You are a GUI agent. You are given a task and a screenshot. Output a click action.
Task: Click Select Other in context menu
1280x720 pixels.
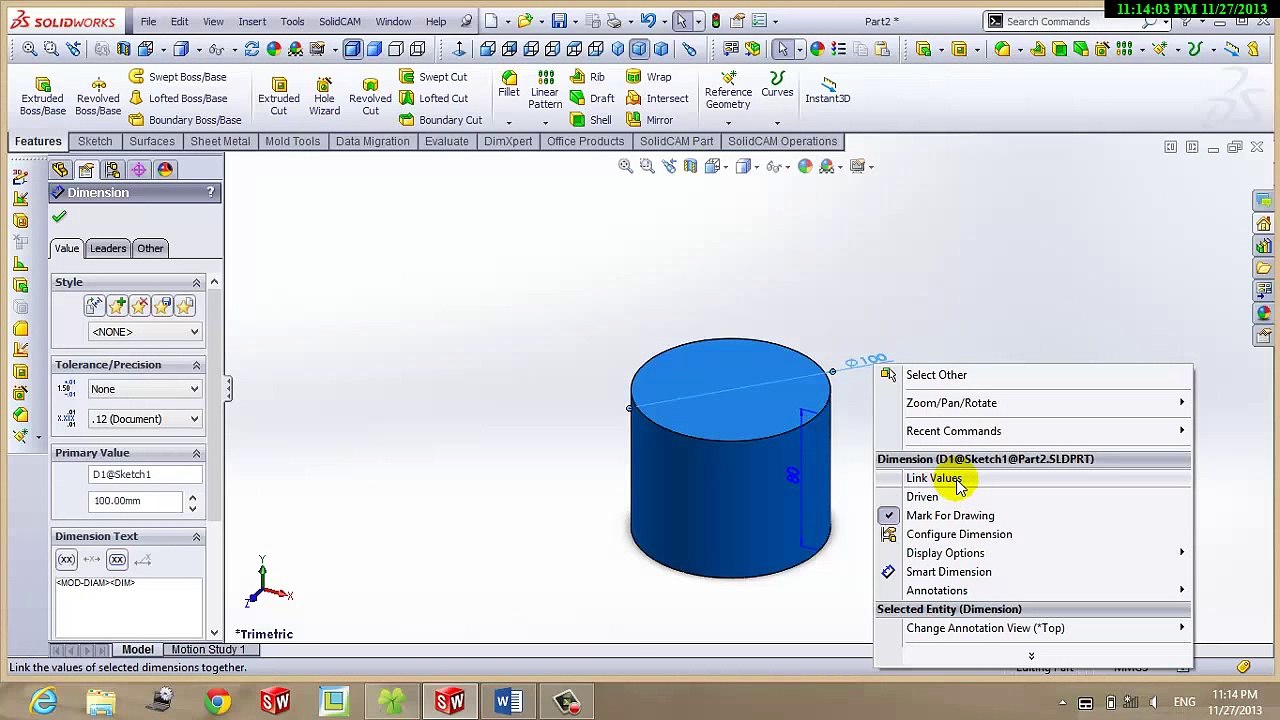pos(936,375)
